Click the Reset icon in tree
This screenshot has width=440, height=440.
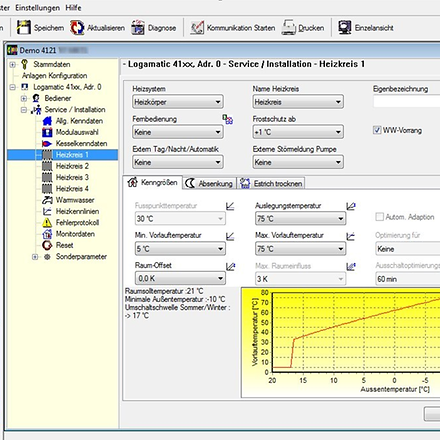[x=47, y=245]
